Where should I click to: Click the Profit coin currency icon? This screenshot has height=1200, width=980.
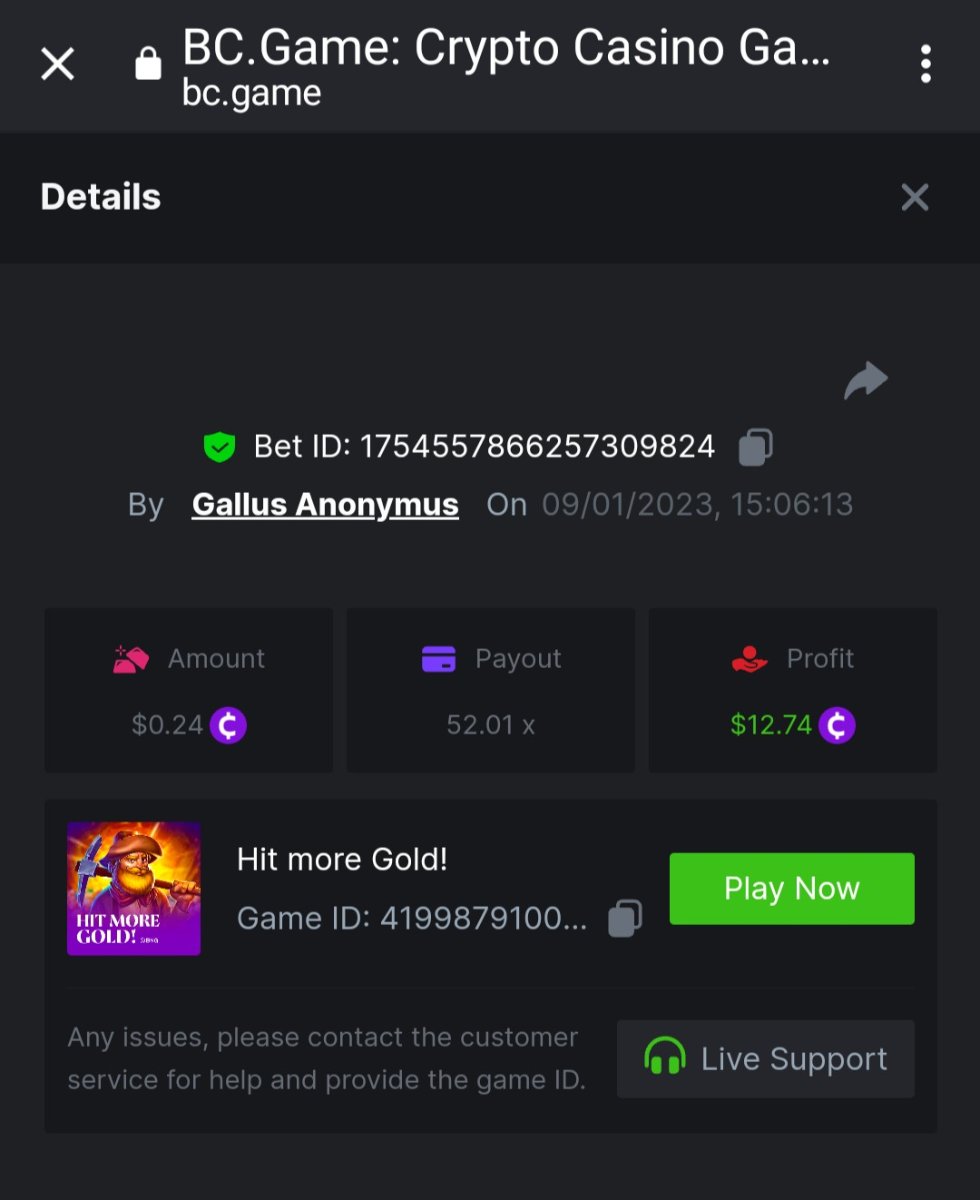click(837, 725)
